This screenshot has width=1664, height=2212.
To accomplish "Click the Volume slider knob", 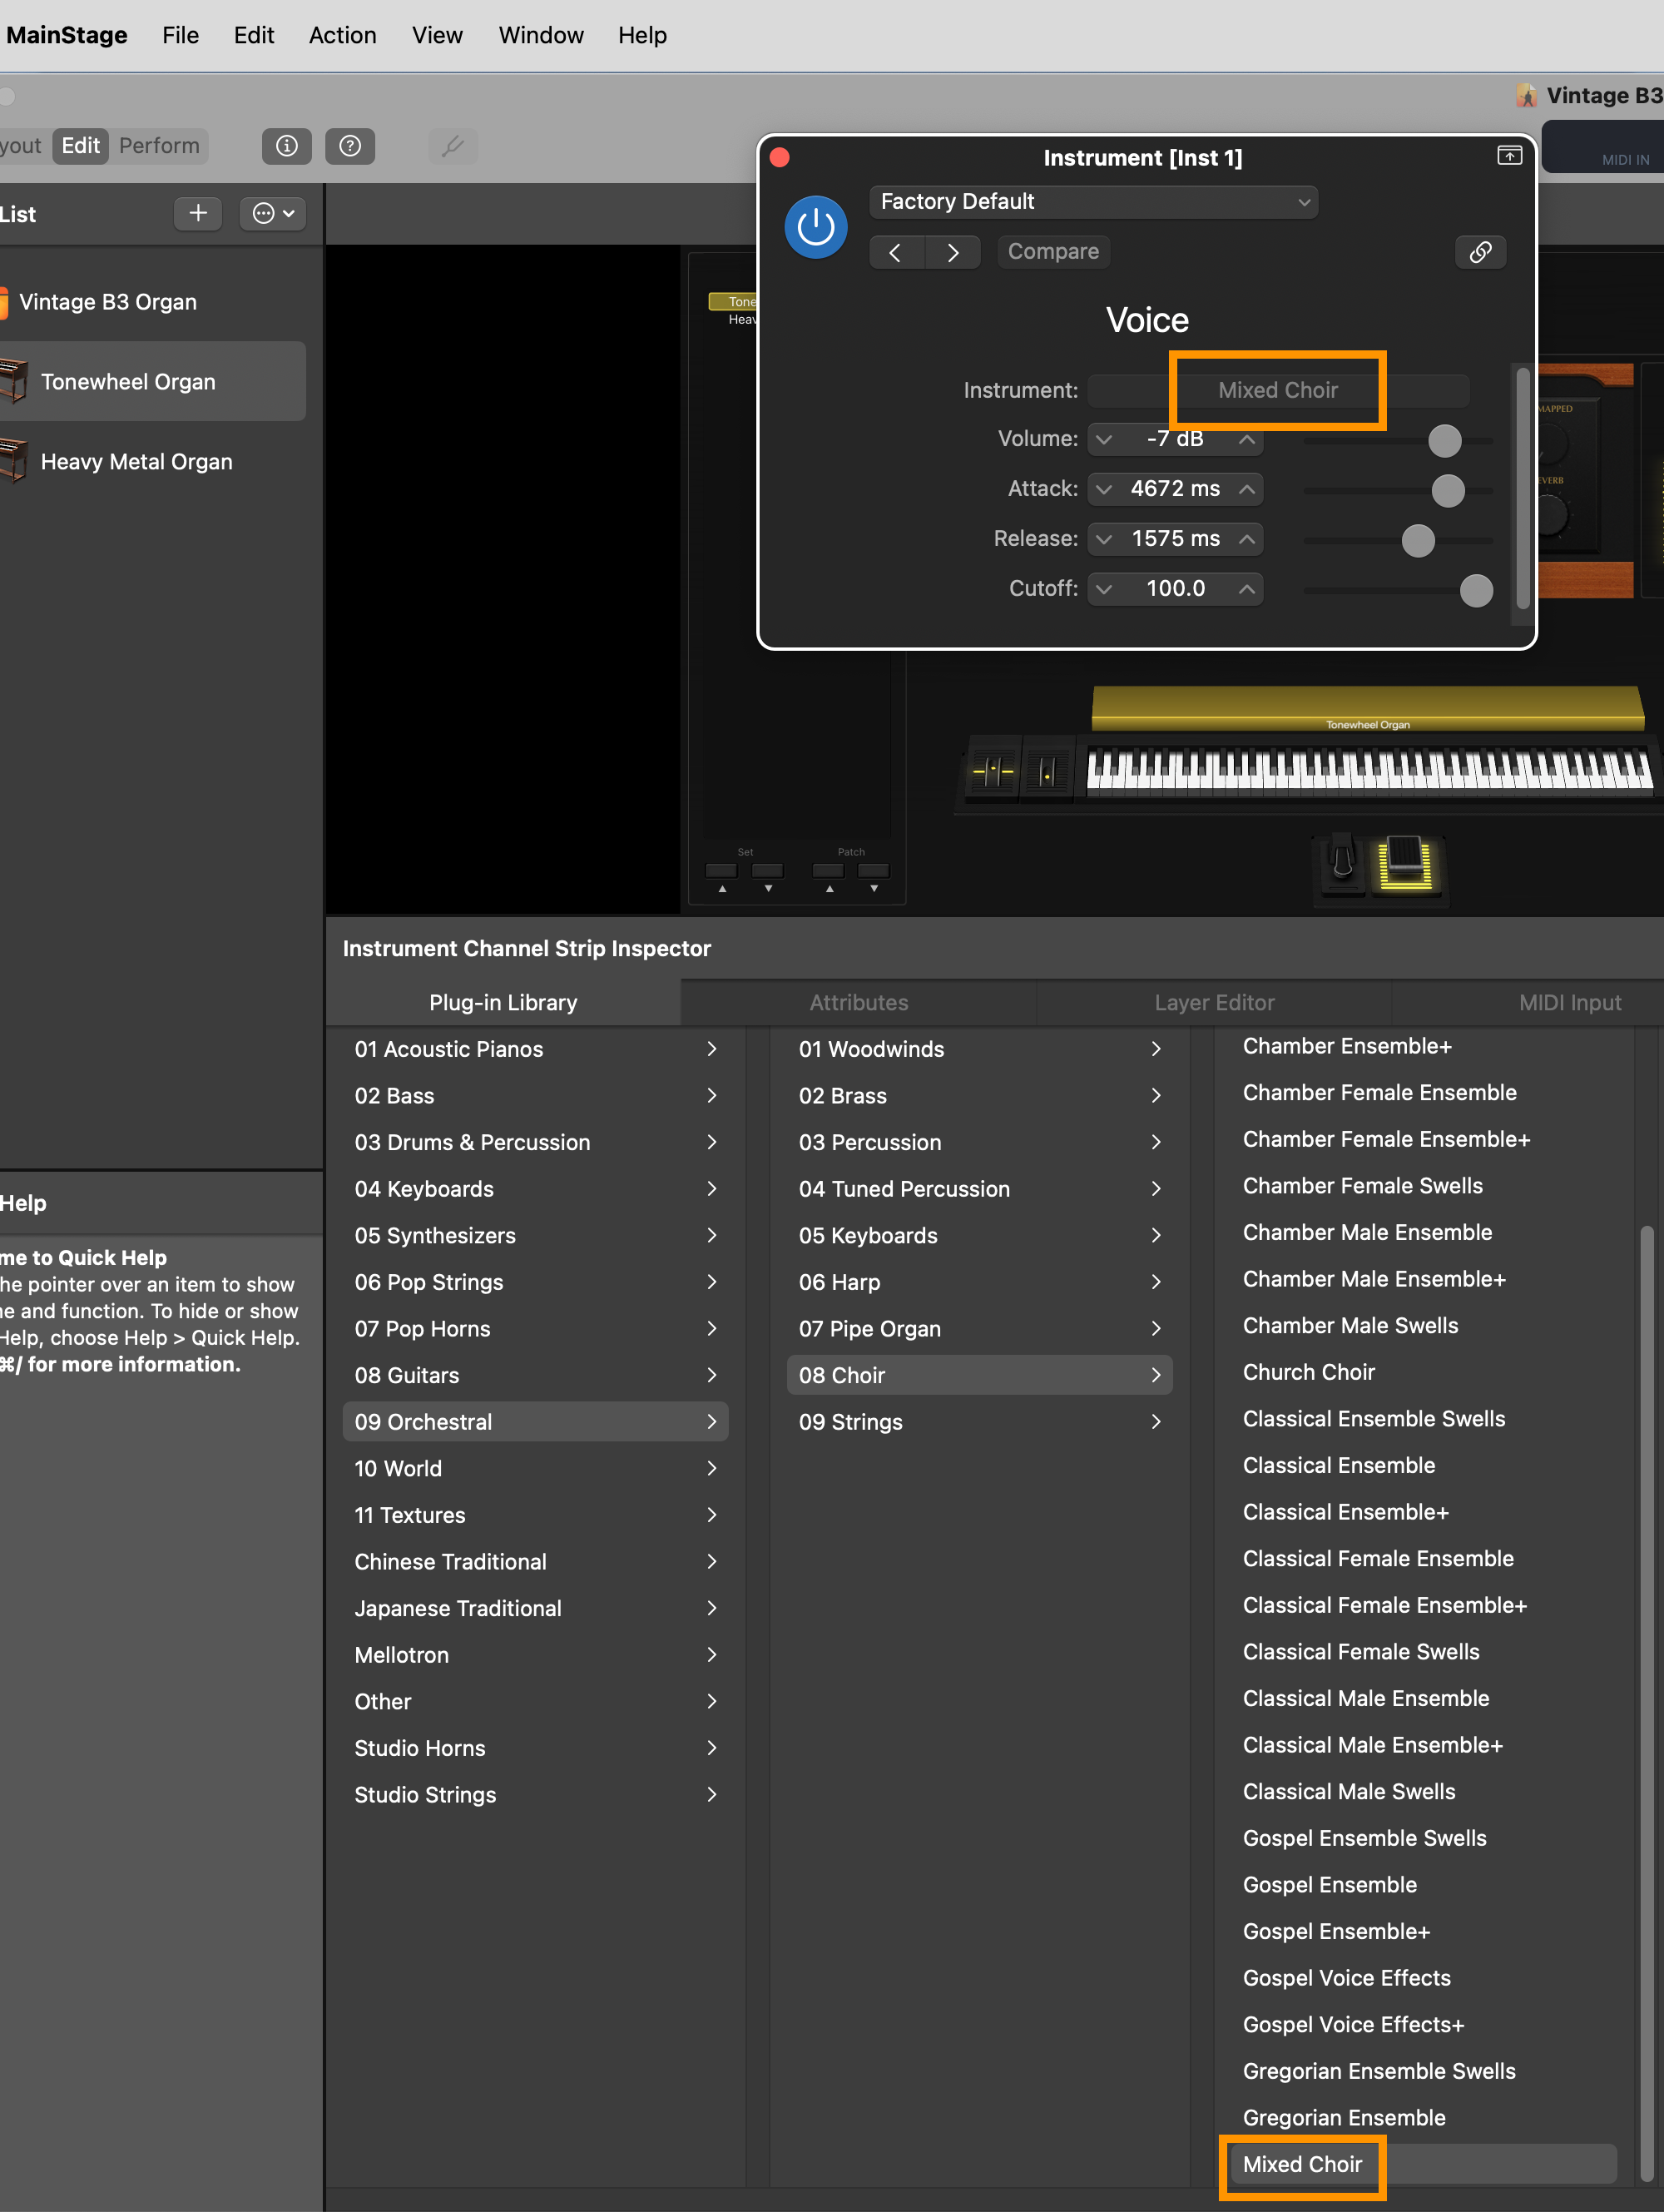I will click(x=1444, y=441).
